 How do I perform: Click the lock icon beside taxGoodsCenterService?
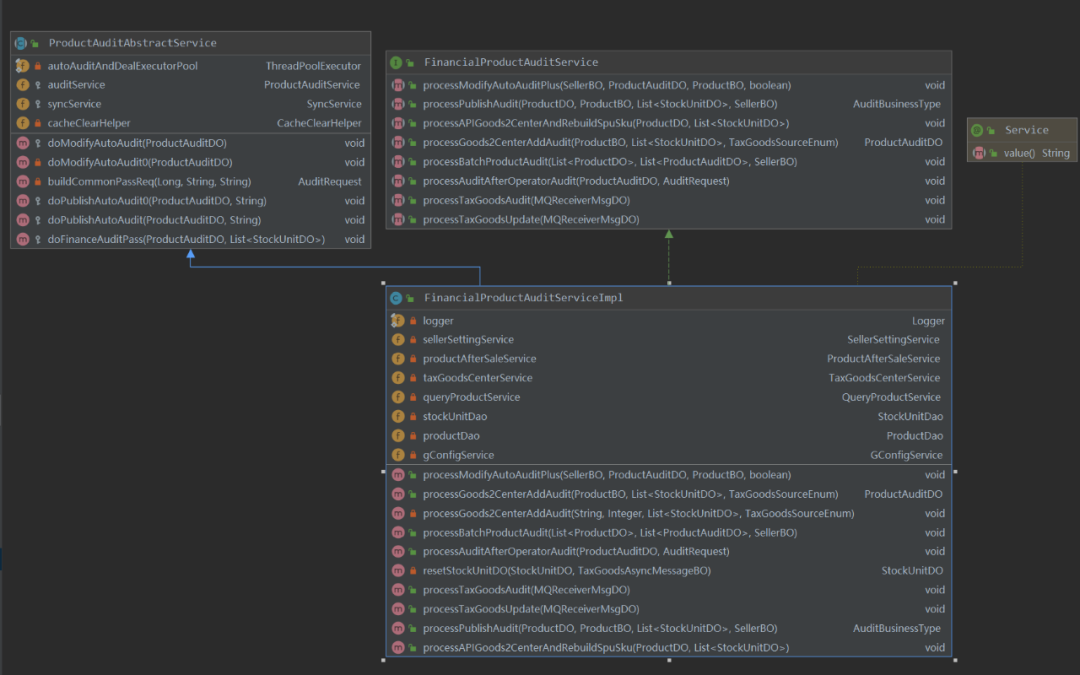[413, 378]
